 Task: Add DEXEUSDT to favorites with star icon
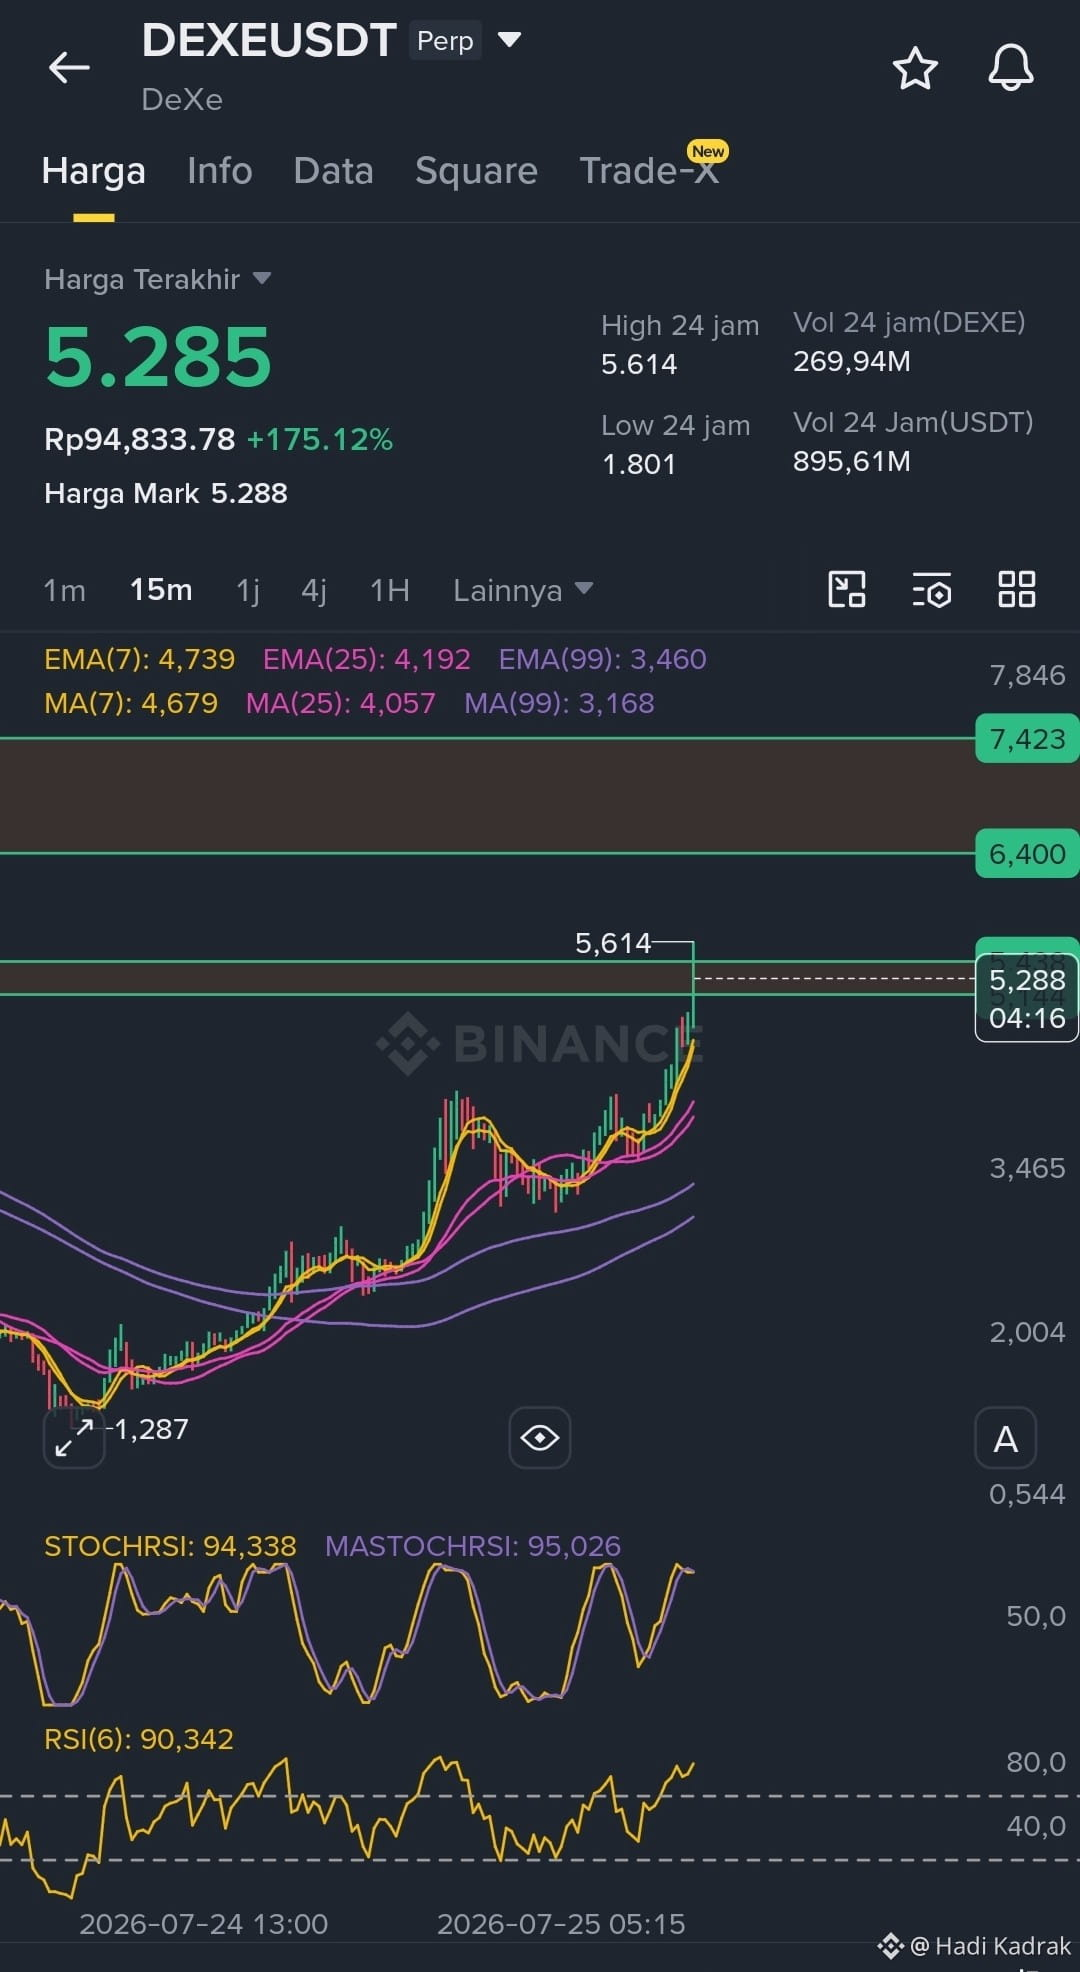pos(914,68)
